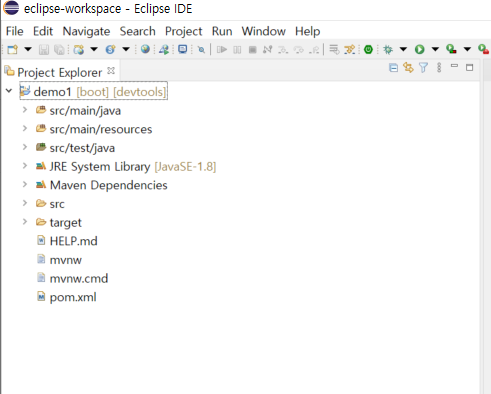
Task: Open the Window menu
Action: coord(264,31)
